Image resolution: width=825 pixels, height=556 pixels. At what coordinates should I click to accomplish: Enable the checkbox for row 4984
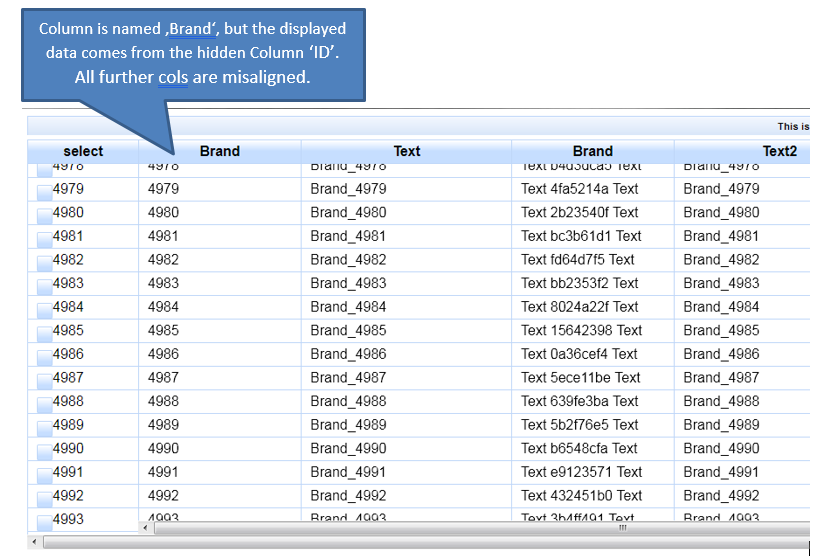[45, 311]
